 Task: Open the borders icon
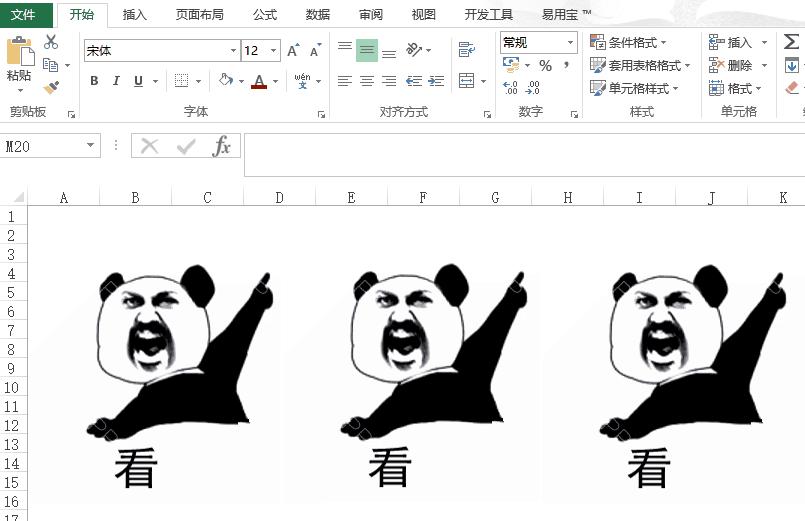(x=181, y=81)
